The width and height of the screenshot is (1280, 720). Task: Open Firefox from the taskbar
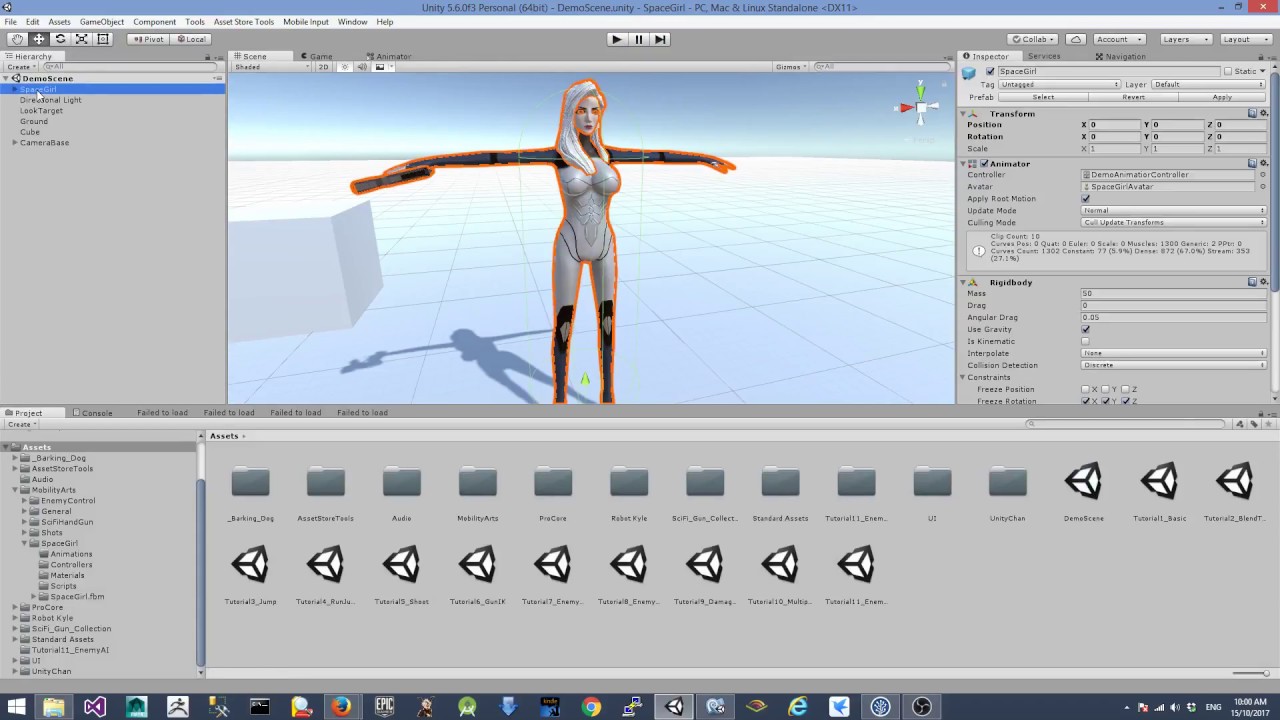coord(342,707)
